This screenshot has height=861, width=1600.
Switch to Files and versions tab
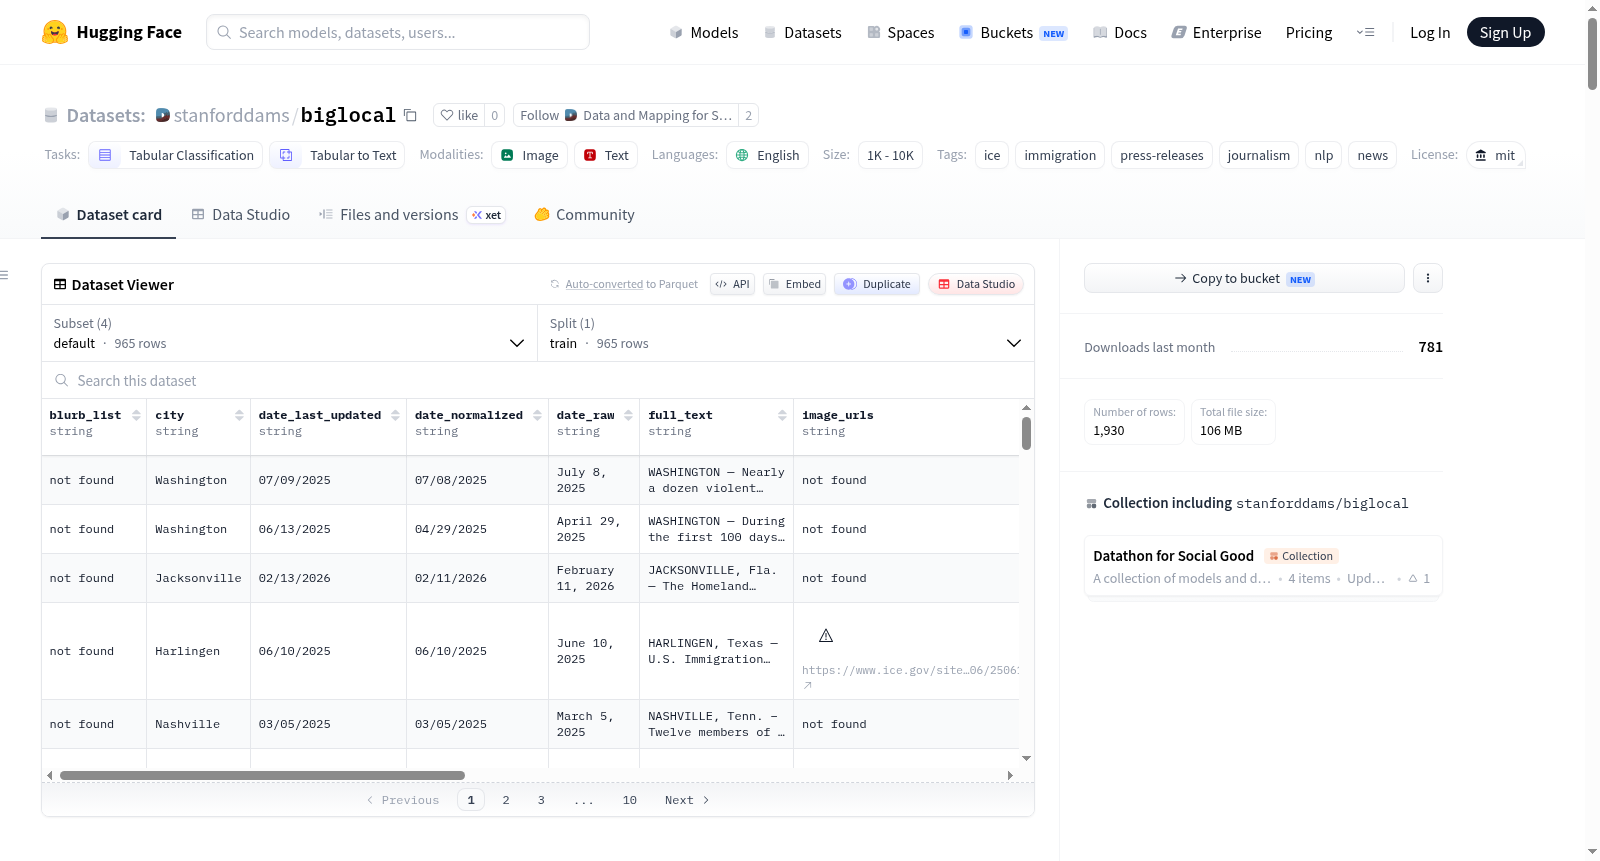pos(412,215)
